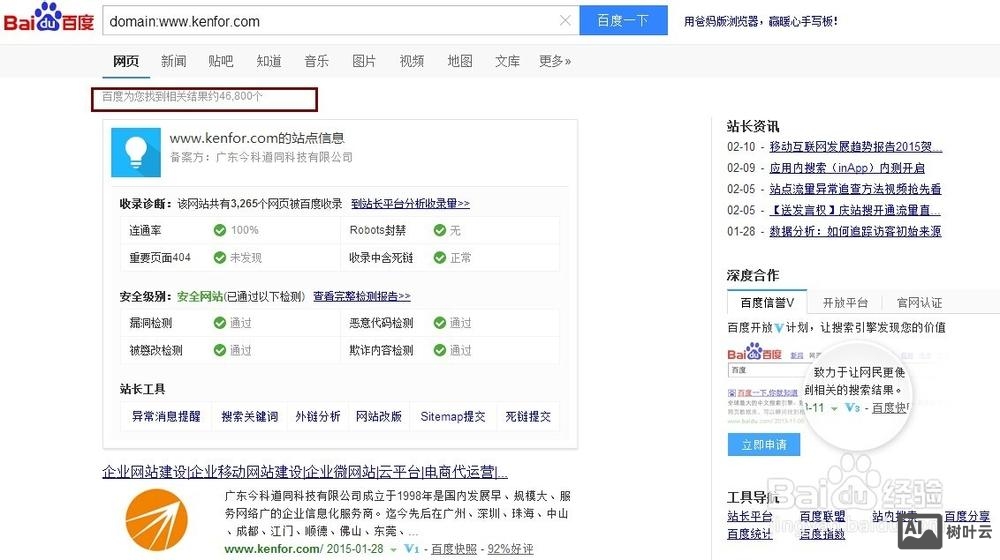Open the 图片 tab
Viewport: 1000px width, 560px height.
[364, 61]
